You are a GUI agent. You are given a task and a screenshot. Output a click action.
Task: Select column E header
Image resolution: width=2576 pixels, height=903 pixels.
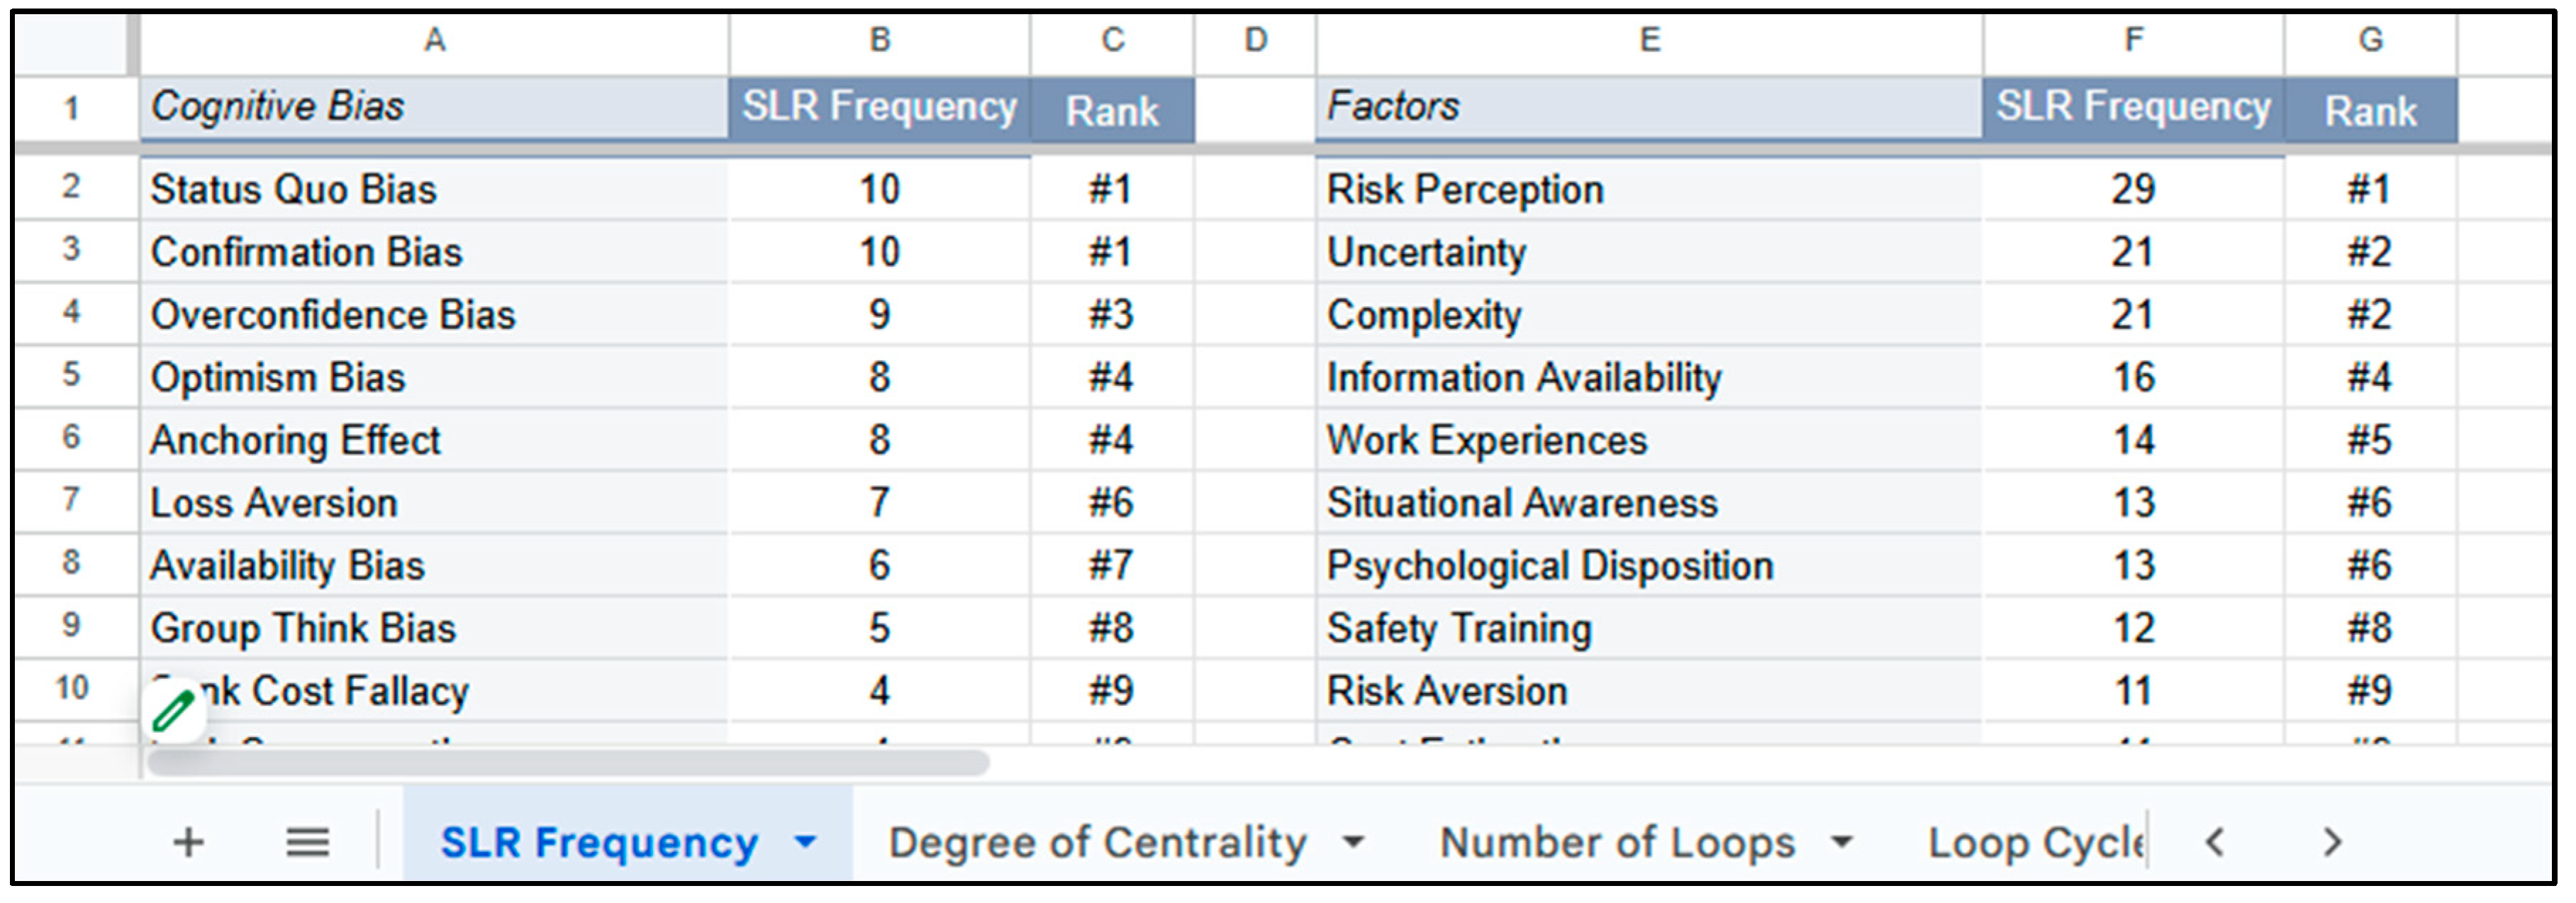pyautogui.click(x=1649, y=41)
